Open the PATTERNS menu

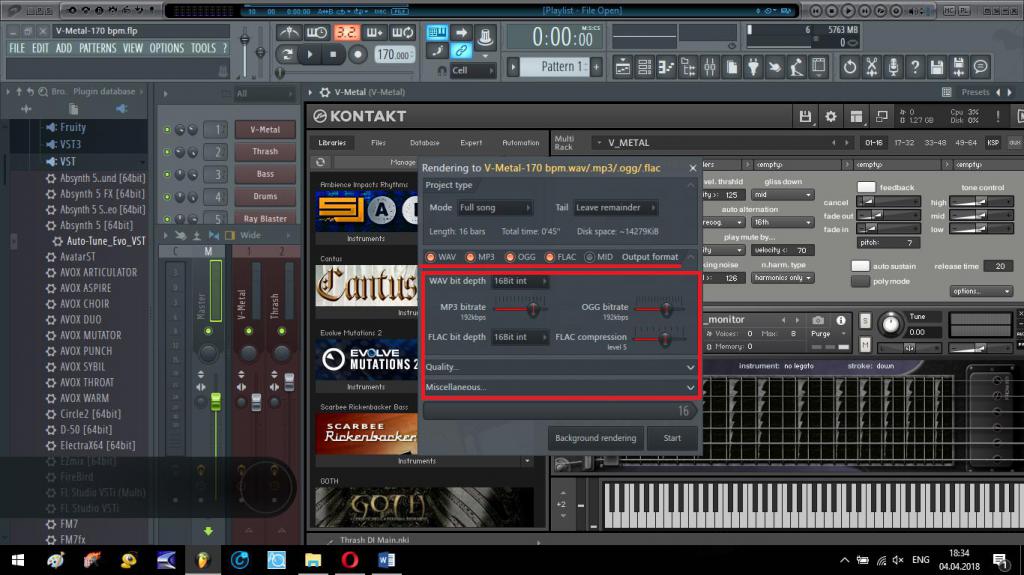tap(97, 48)
